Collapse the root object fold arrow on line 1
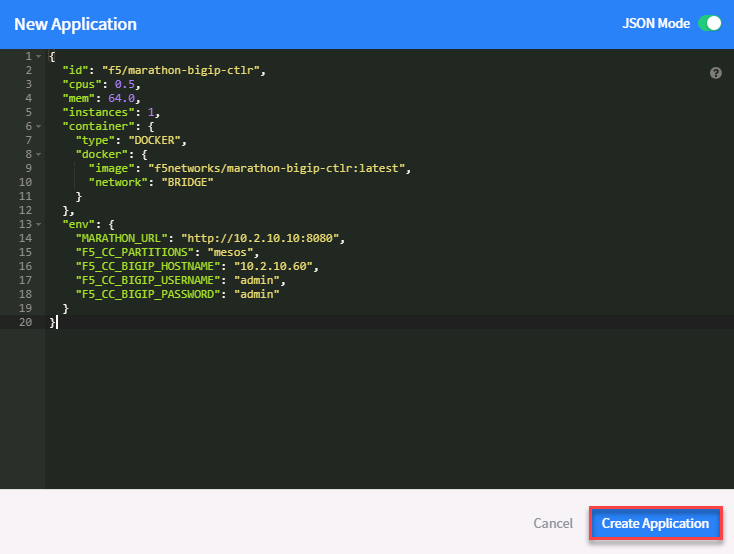The image size is (734, 554). [x=39, y=57]
